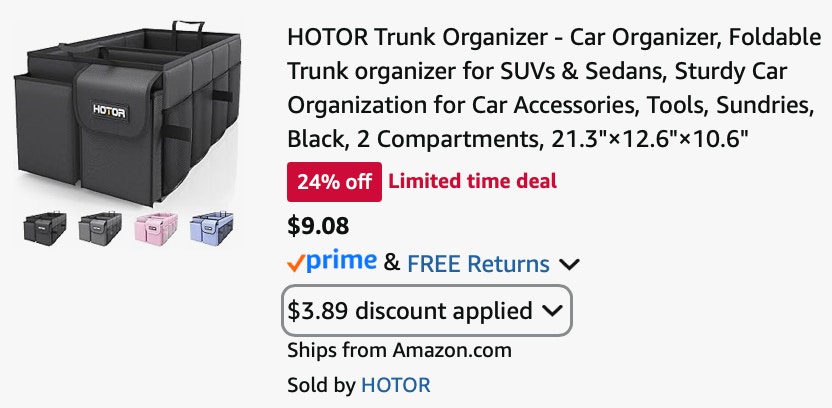
Task: Visit the HOTOR seller link
Action: [x=396, y=385]
